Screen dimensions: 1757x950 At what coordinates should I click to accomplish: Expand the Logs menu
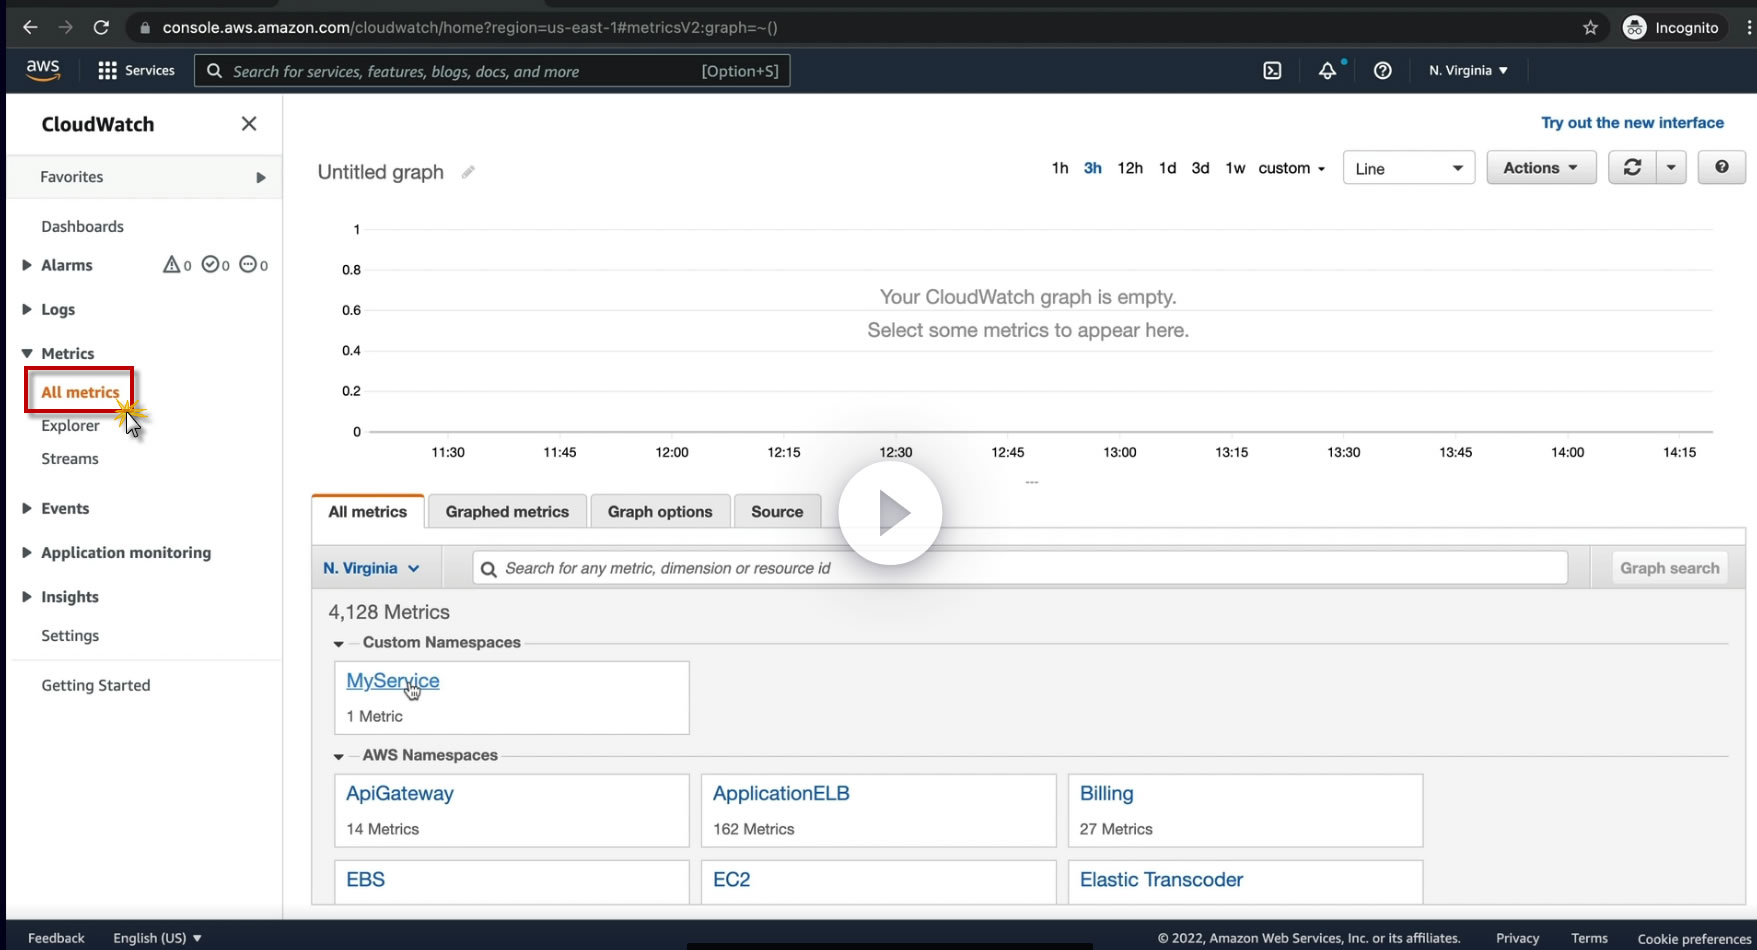[x=27, y=309]
